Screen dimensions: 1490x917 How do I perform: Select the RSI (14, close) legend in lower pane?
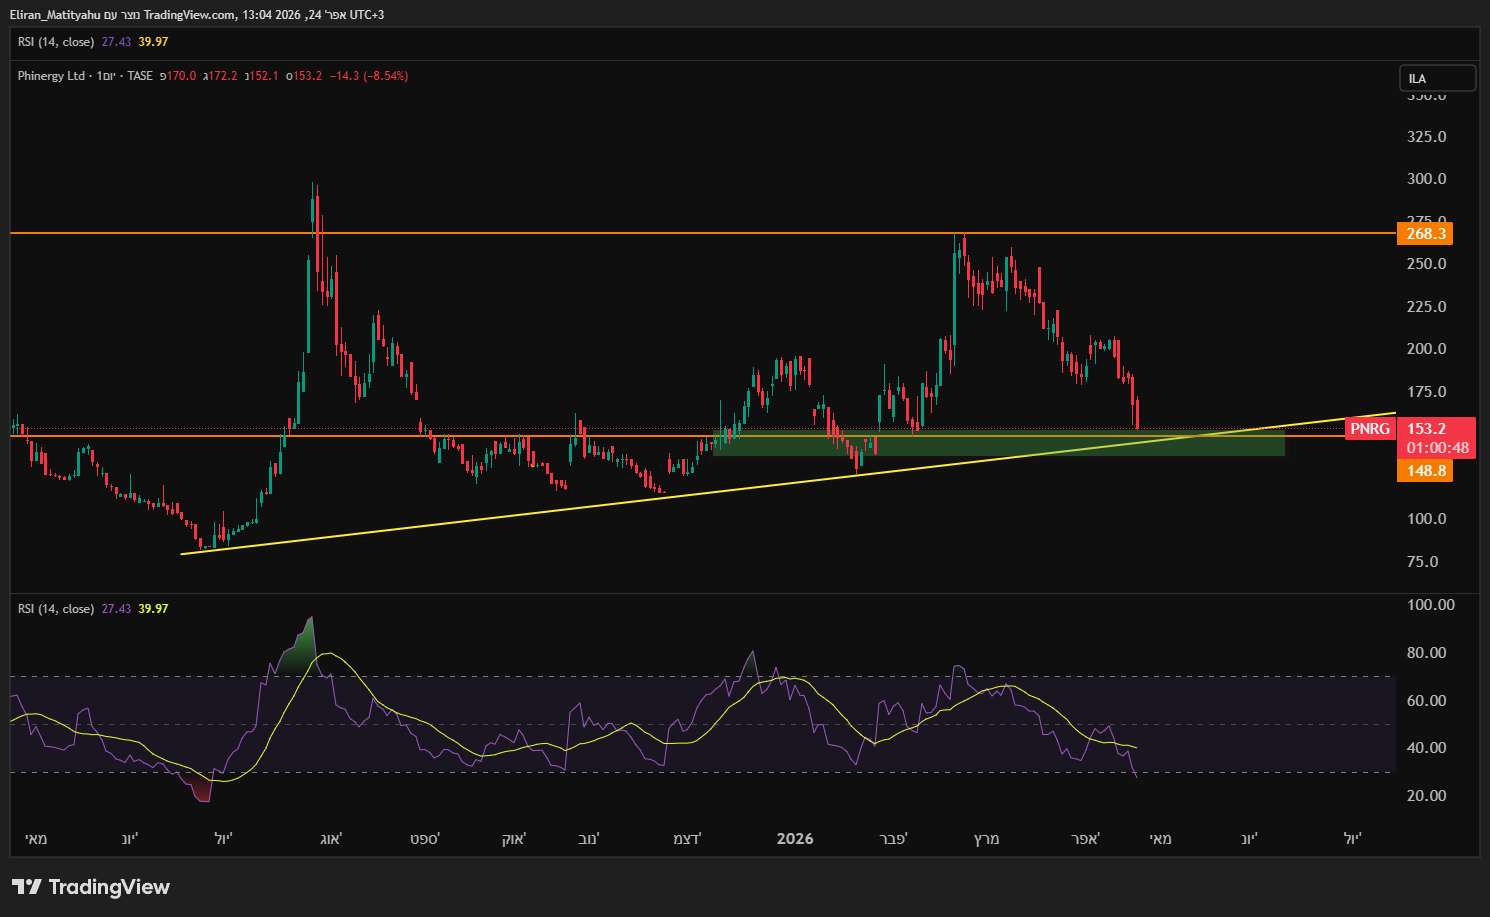tap(56, 609)
